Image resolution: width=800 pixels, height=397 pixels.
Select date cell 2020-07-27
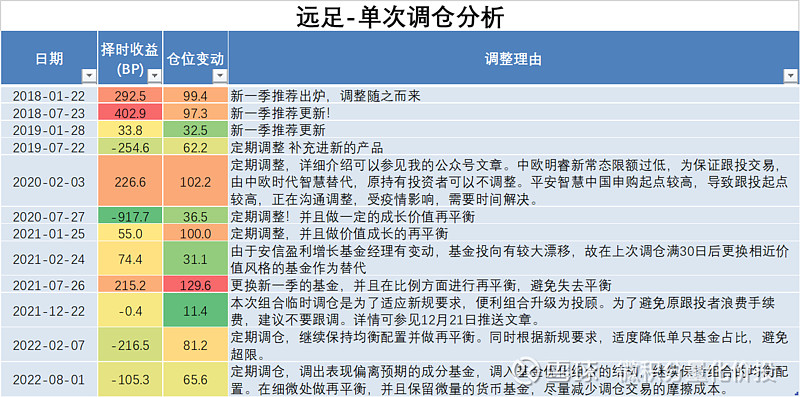click(x=49, y=216)
